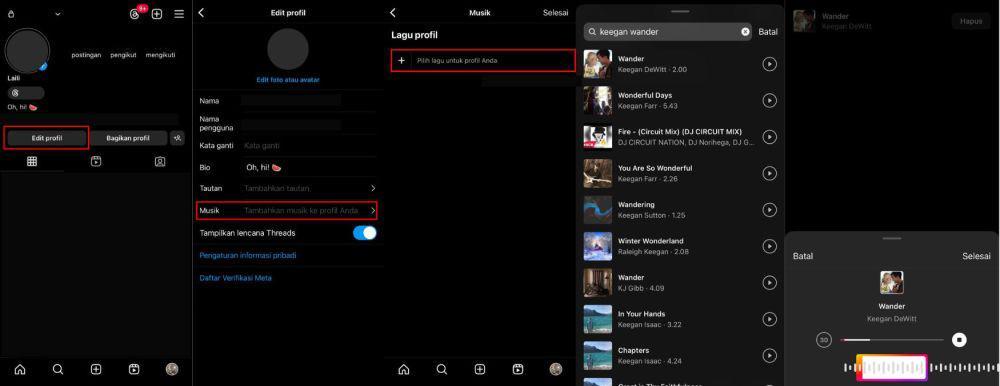
Task: Switch to the posts grid tab
Action: pyautogui.click(x=32, y=161)
